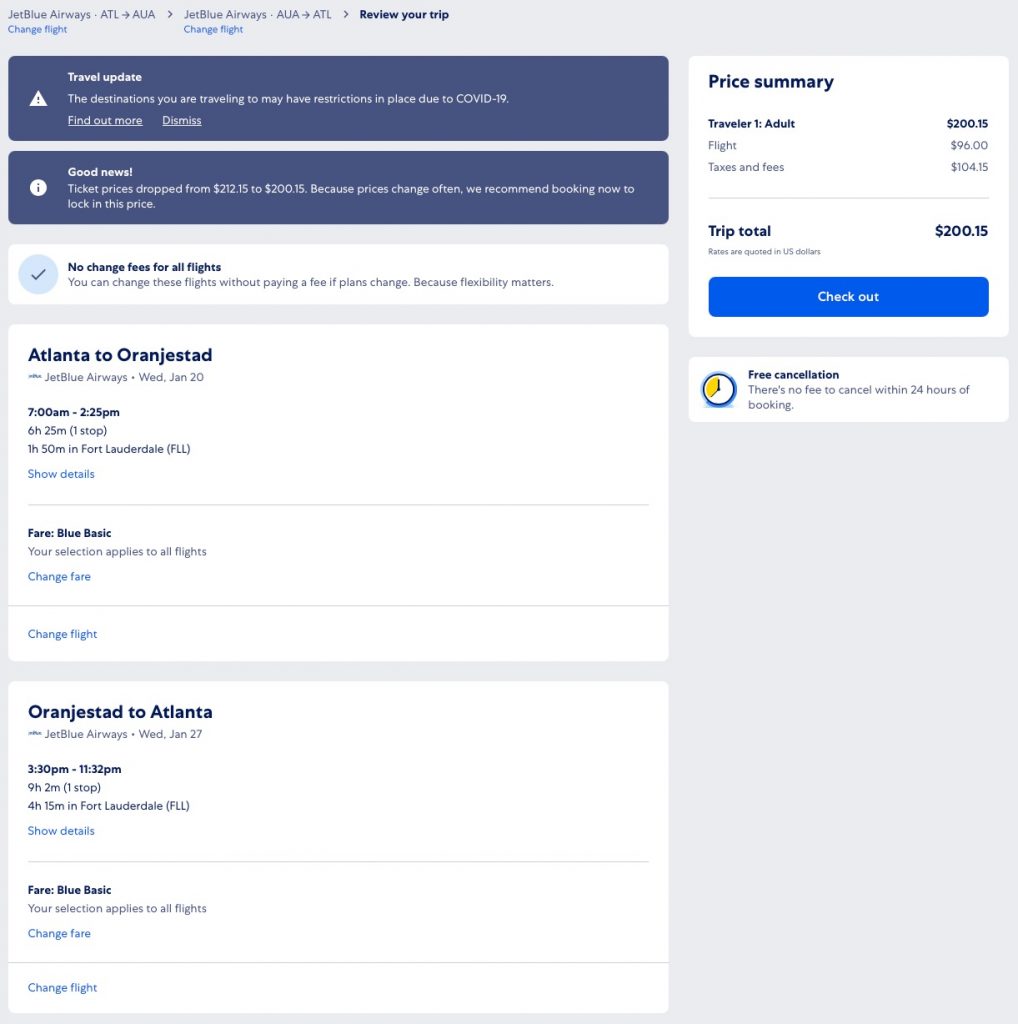Open the Find out more link
Viewport: 1018px width, 1024px height.
coord(105,121)
